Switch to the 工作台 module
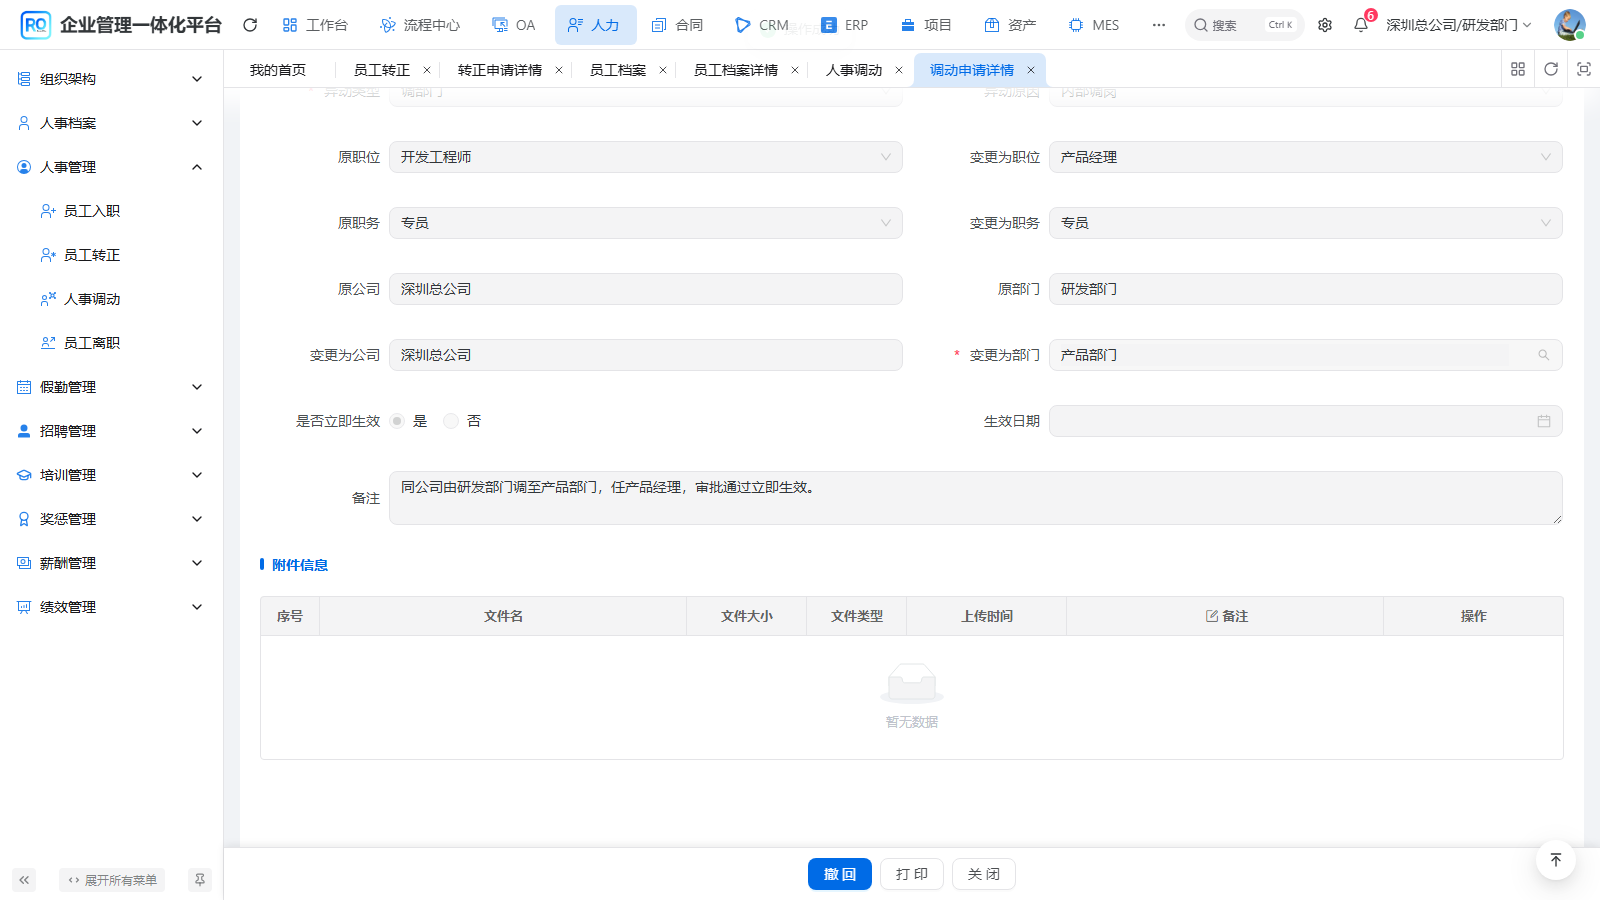Screen dimensions: 1600x900 coord(315,25)
